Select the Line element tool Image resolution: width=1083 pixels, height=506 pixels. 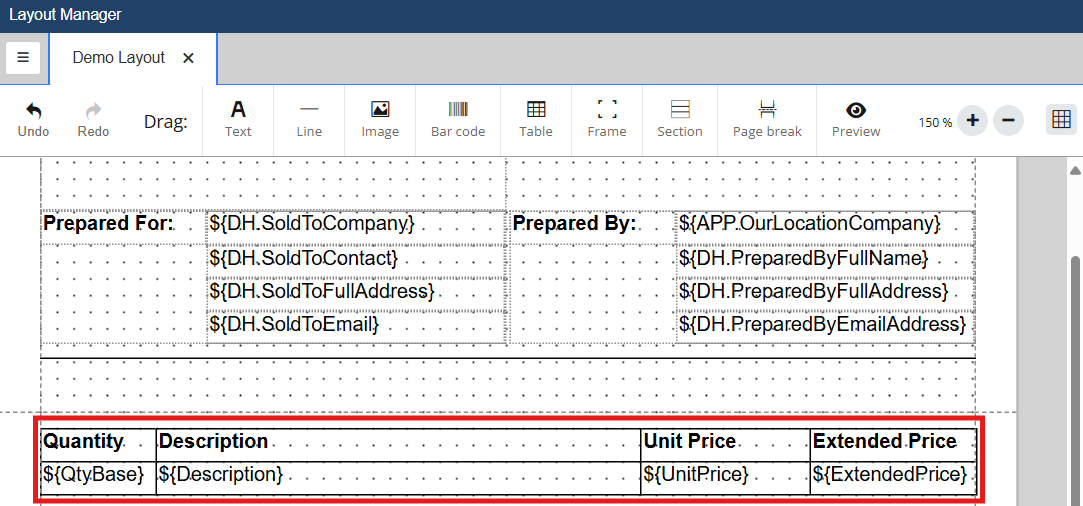309,109
